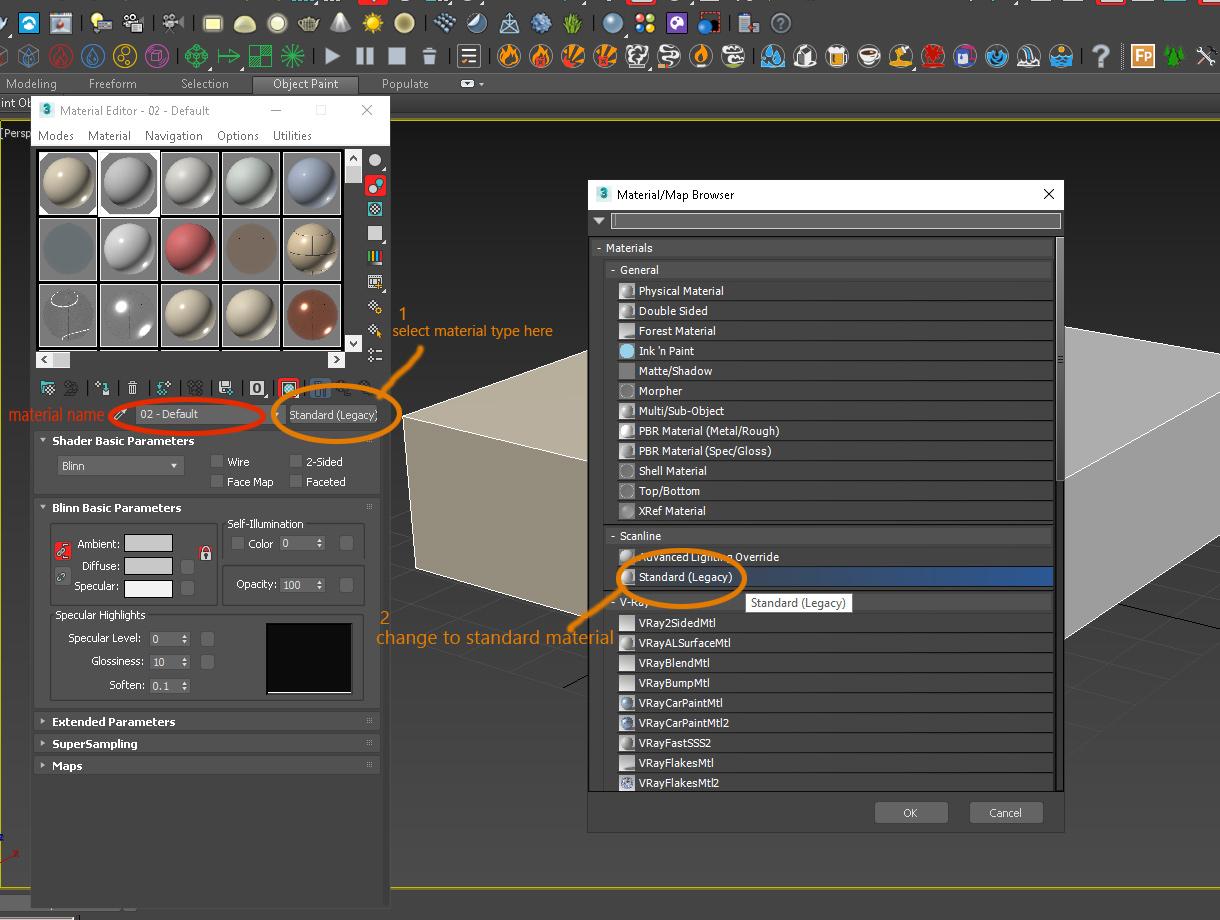The image size is (1220, 920).
Task: Click the V-Ray sun light icon
Action: point(373,22)
